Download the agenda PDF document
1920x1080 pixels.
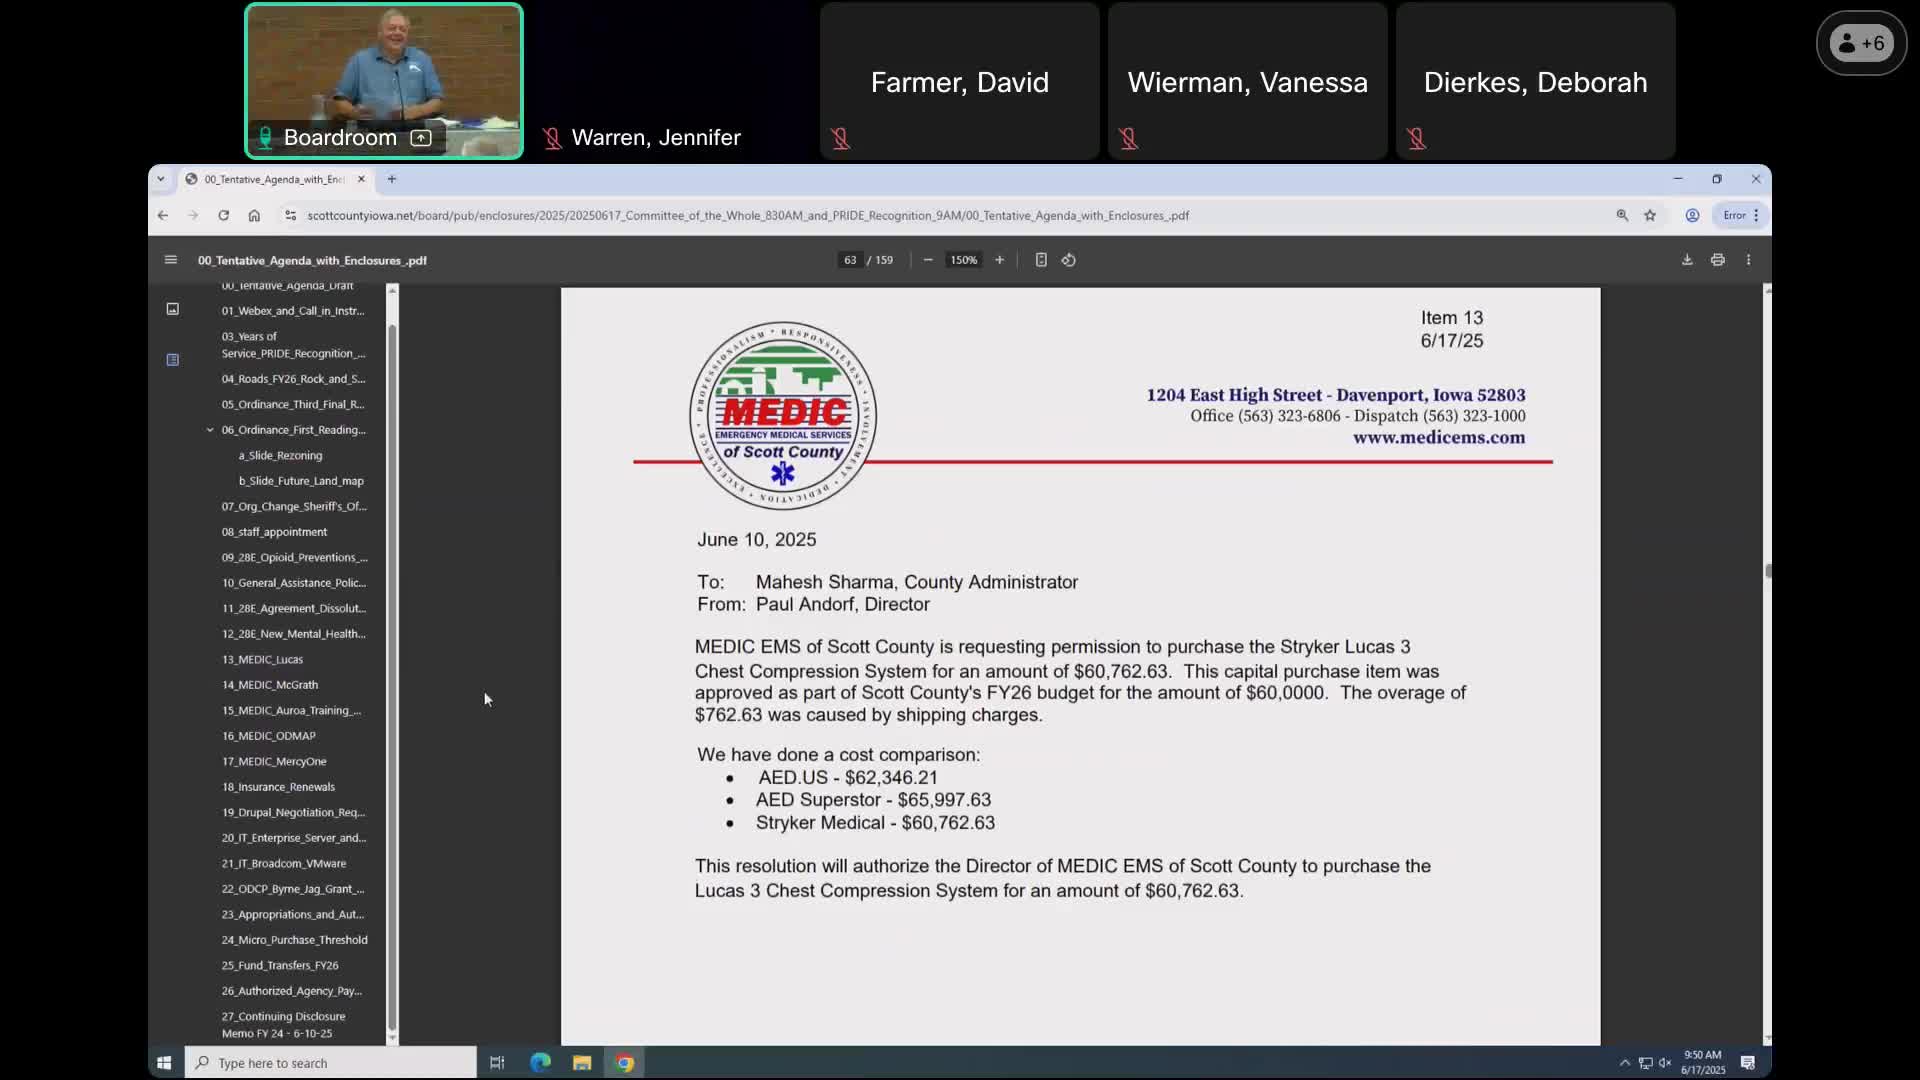[1686, 259]
